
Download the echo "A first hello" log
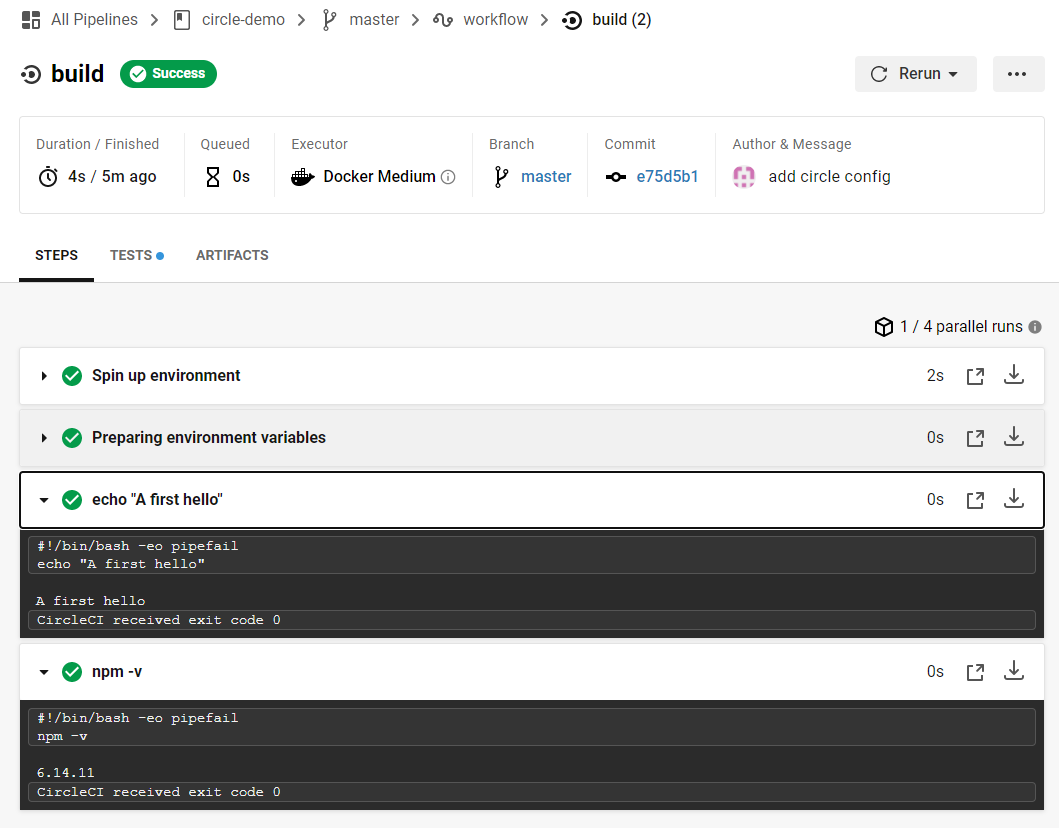click(1014, 499)
